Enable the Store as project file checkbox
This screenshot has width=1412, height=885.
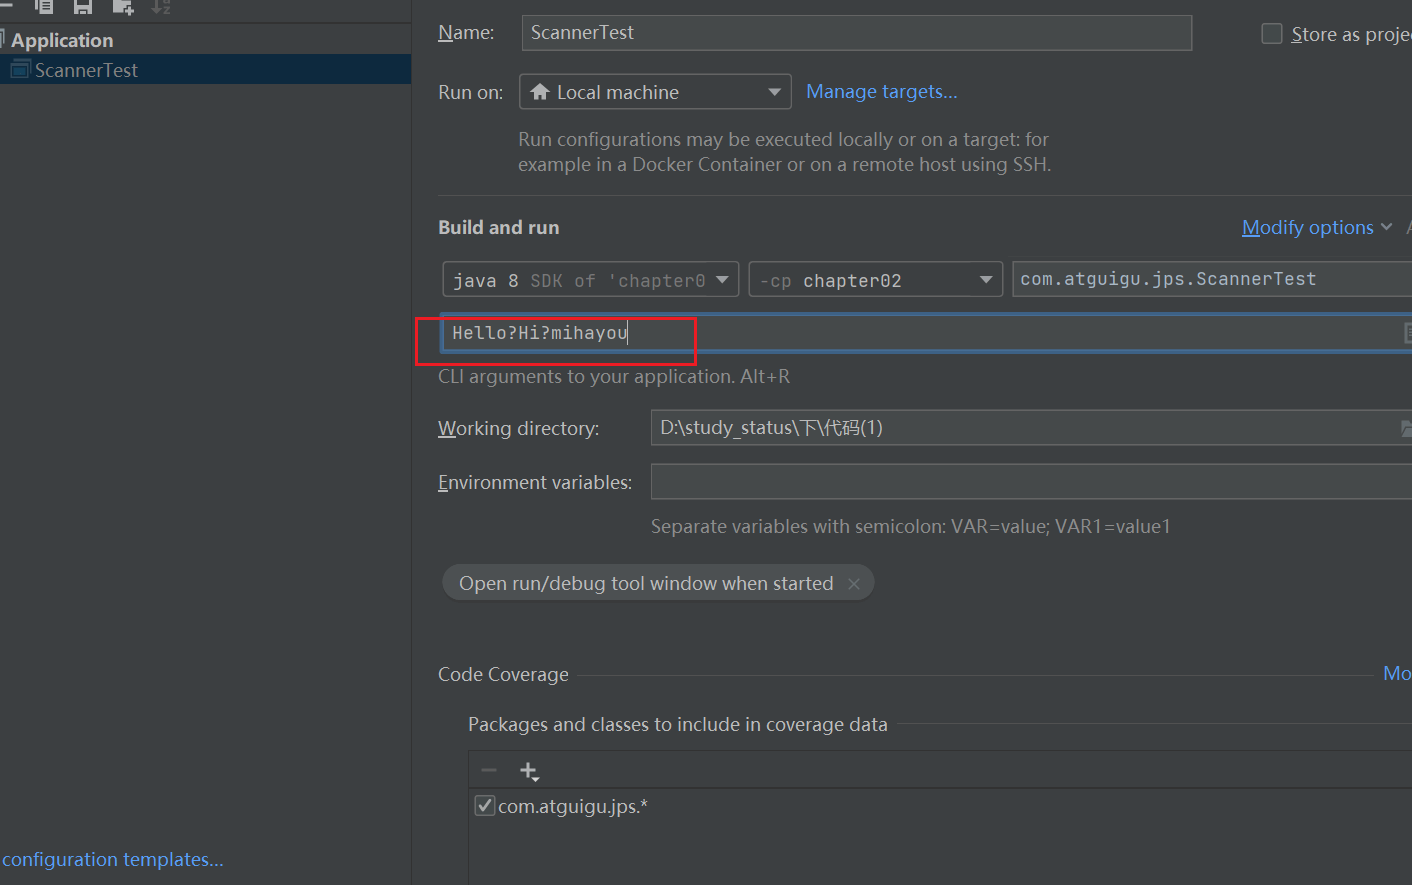point(1272,34)
